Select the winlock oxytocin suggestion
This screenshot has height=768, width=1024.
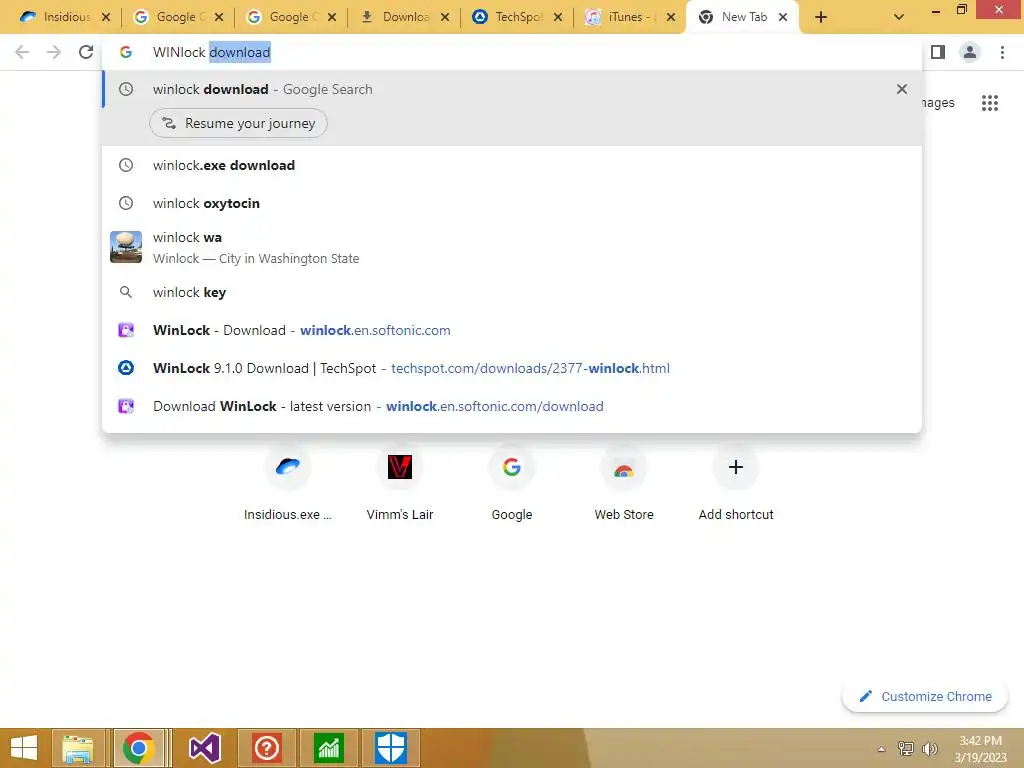512,203
